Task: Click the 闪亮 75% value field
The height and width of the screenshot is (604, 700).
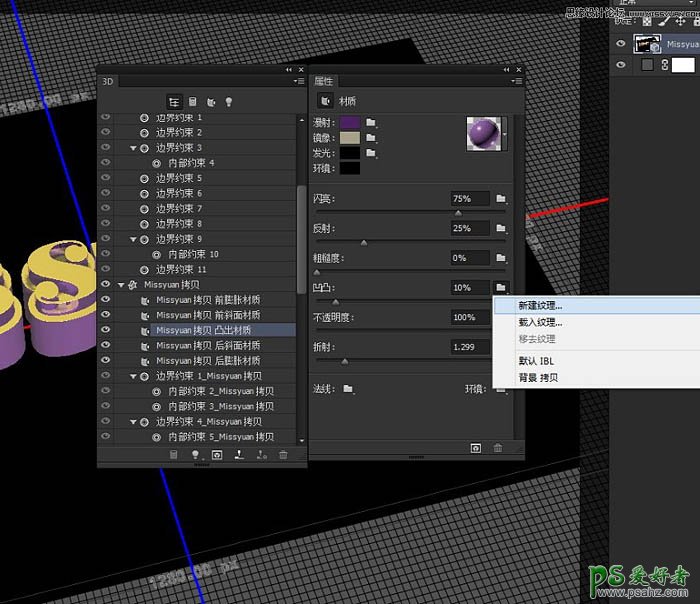Action: pyautogui.click(x=470, y=198)
